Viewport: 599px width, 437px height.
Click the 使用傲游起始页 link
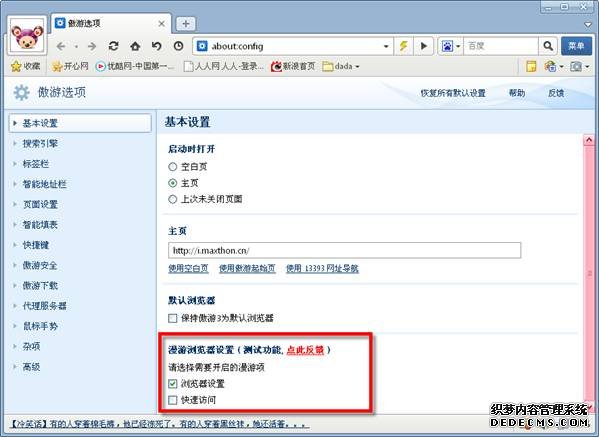coord(247,269)
